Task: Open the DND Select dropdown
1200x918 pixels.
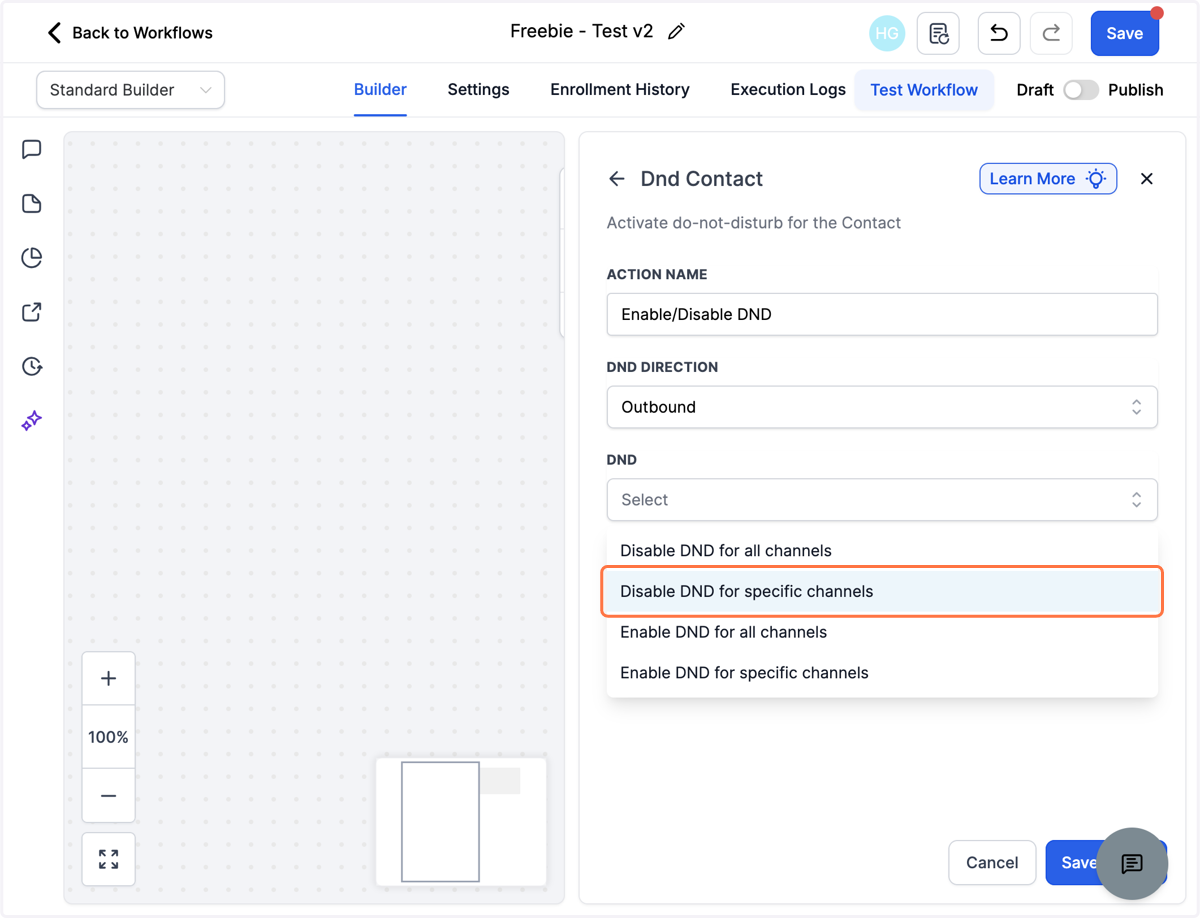Action: [882, 500]
